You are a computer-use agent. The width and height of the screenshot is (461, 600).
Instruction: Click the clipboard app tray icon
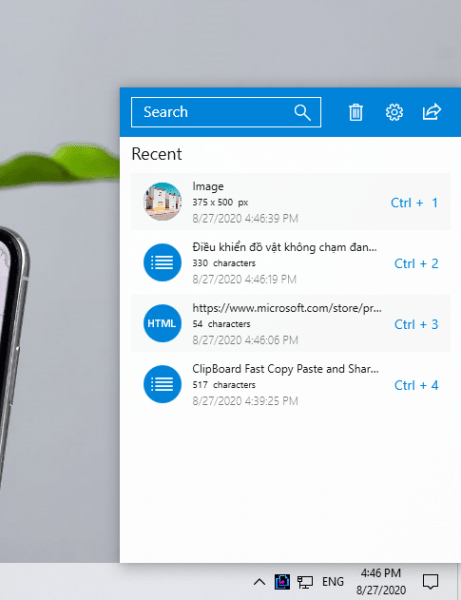(282, 582)
